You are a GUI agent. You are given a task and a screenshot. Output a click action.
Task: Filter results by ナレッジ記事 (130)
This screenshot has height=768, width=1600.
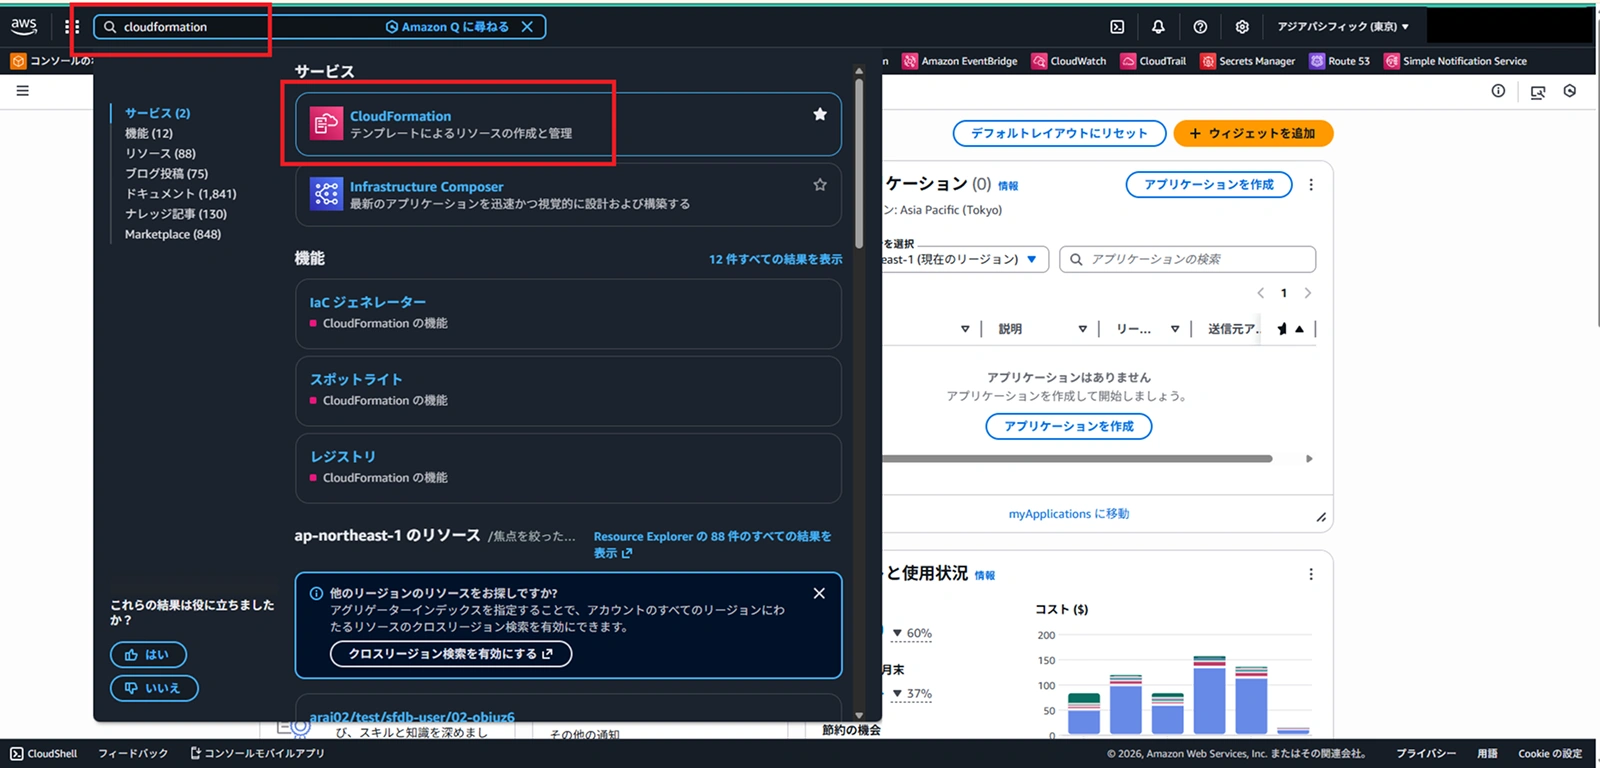(176, 214)
